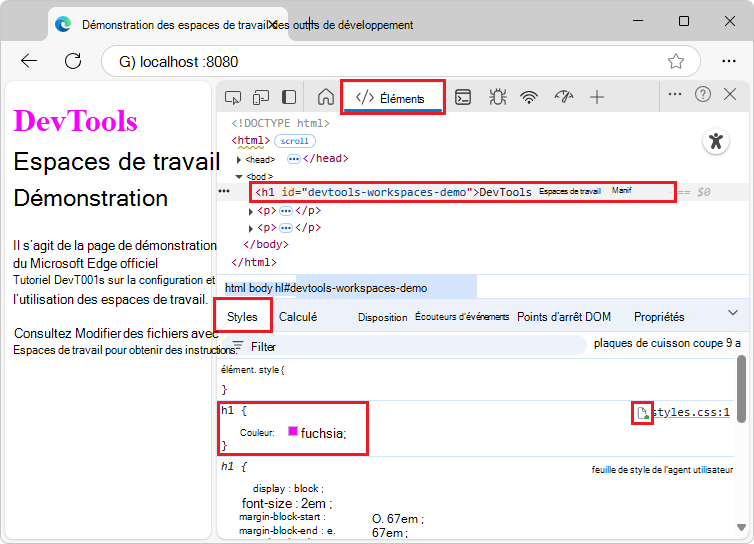Click the h1#devtools-workspaces-demo breadcrumb
This screenshot has height=544, width=754.
[x=351, y=288]
